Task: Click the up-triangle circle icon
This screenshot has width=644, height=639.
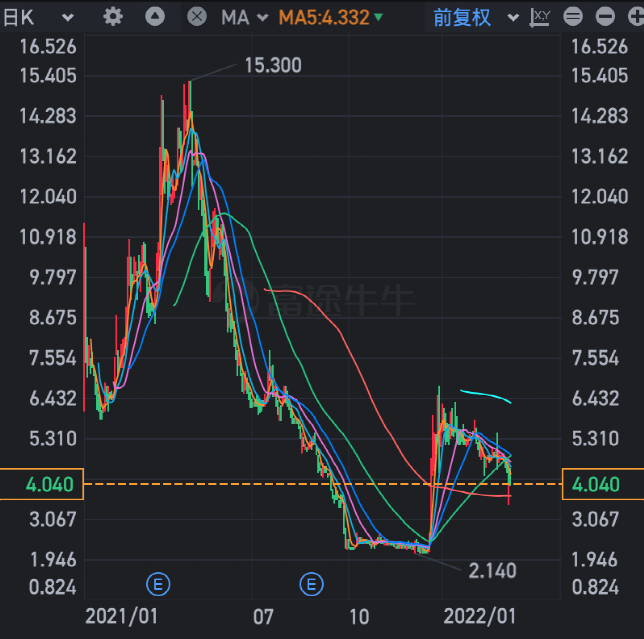Action: 155,17
